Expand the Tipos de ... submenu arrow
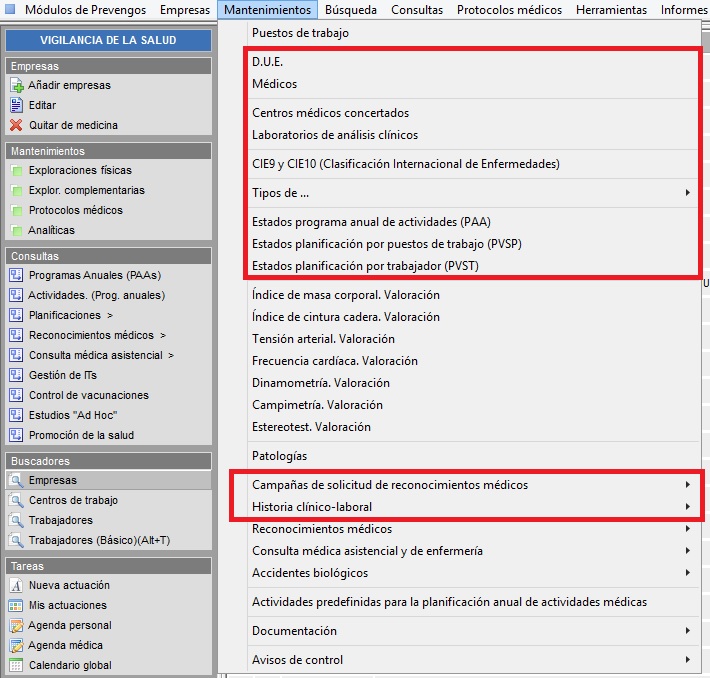Image resolution: width=710 pixels, height=678 pixels. click(687, 193)
